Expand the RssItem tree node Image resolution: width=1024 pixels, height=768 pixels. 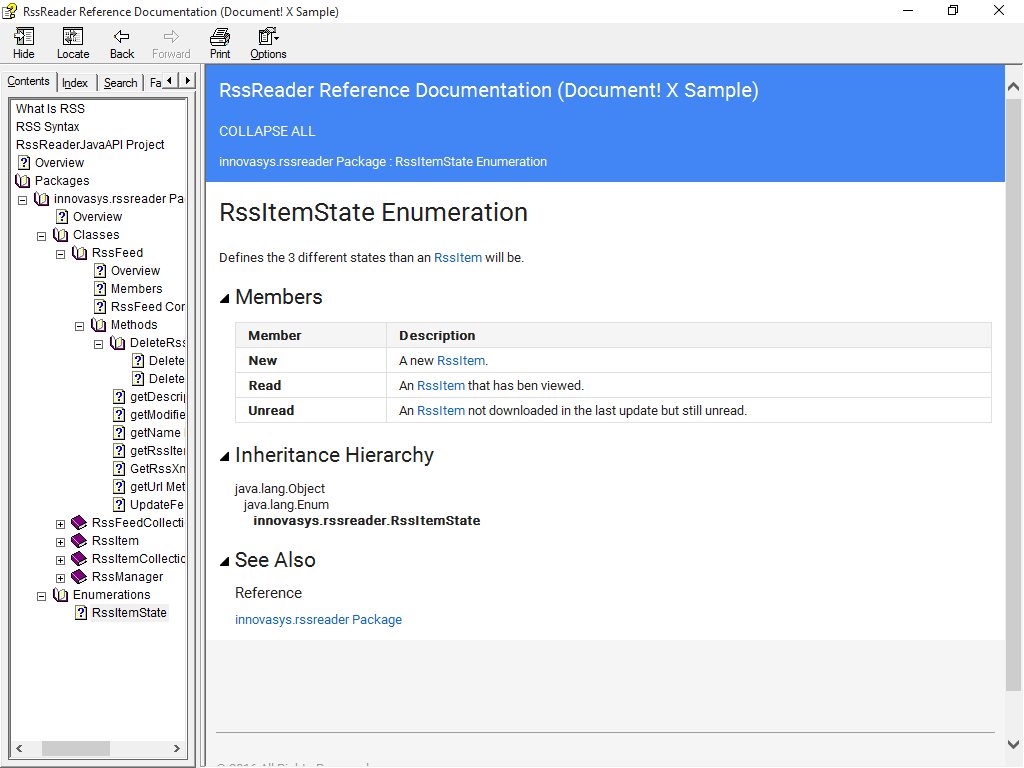(61, 541)
